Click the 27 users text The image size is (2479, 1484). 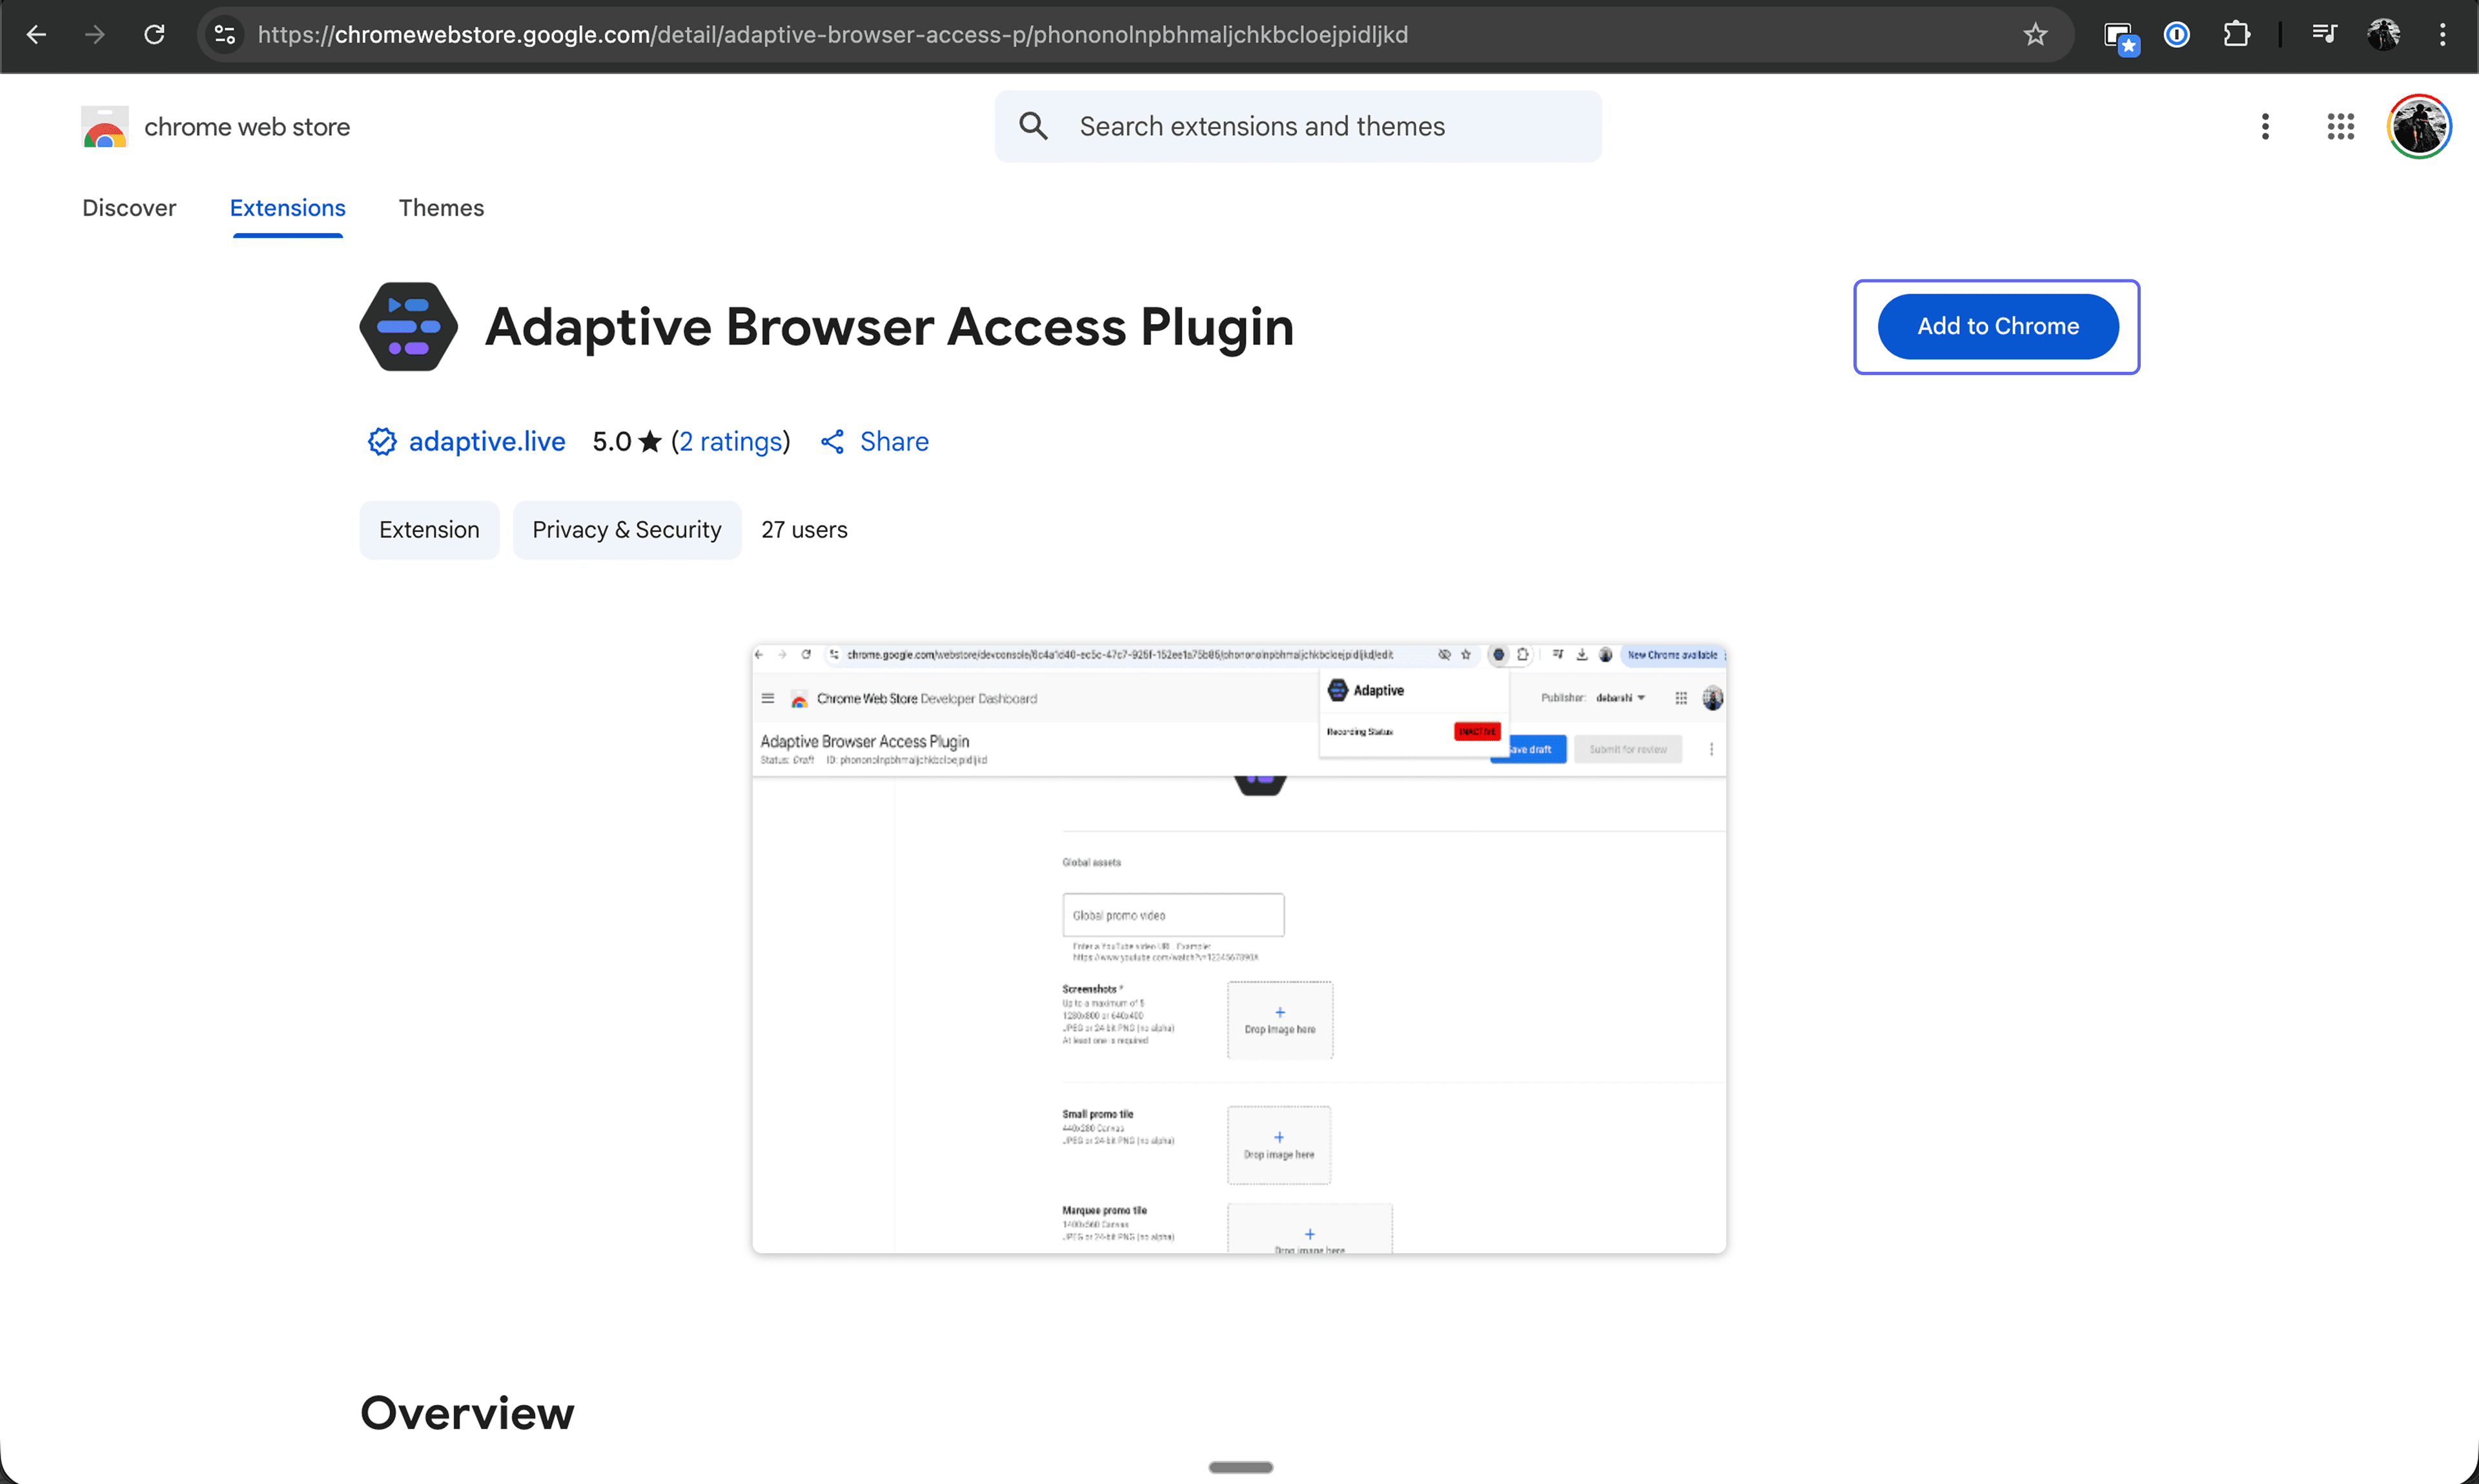pyautogui.click(x=804, y=530)
